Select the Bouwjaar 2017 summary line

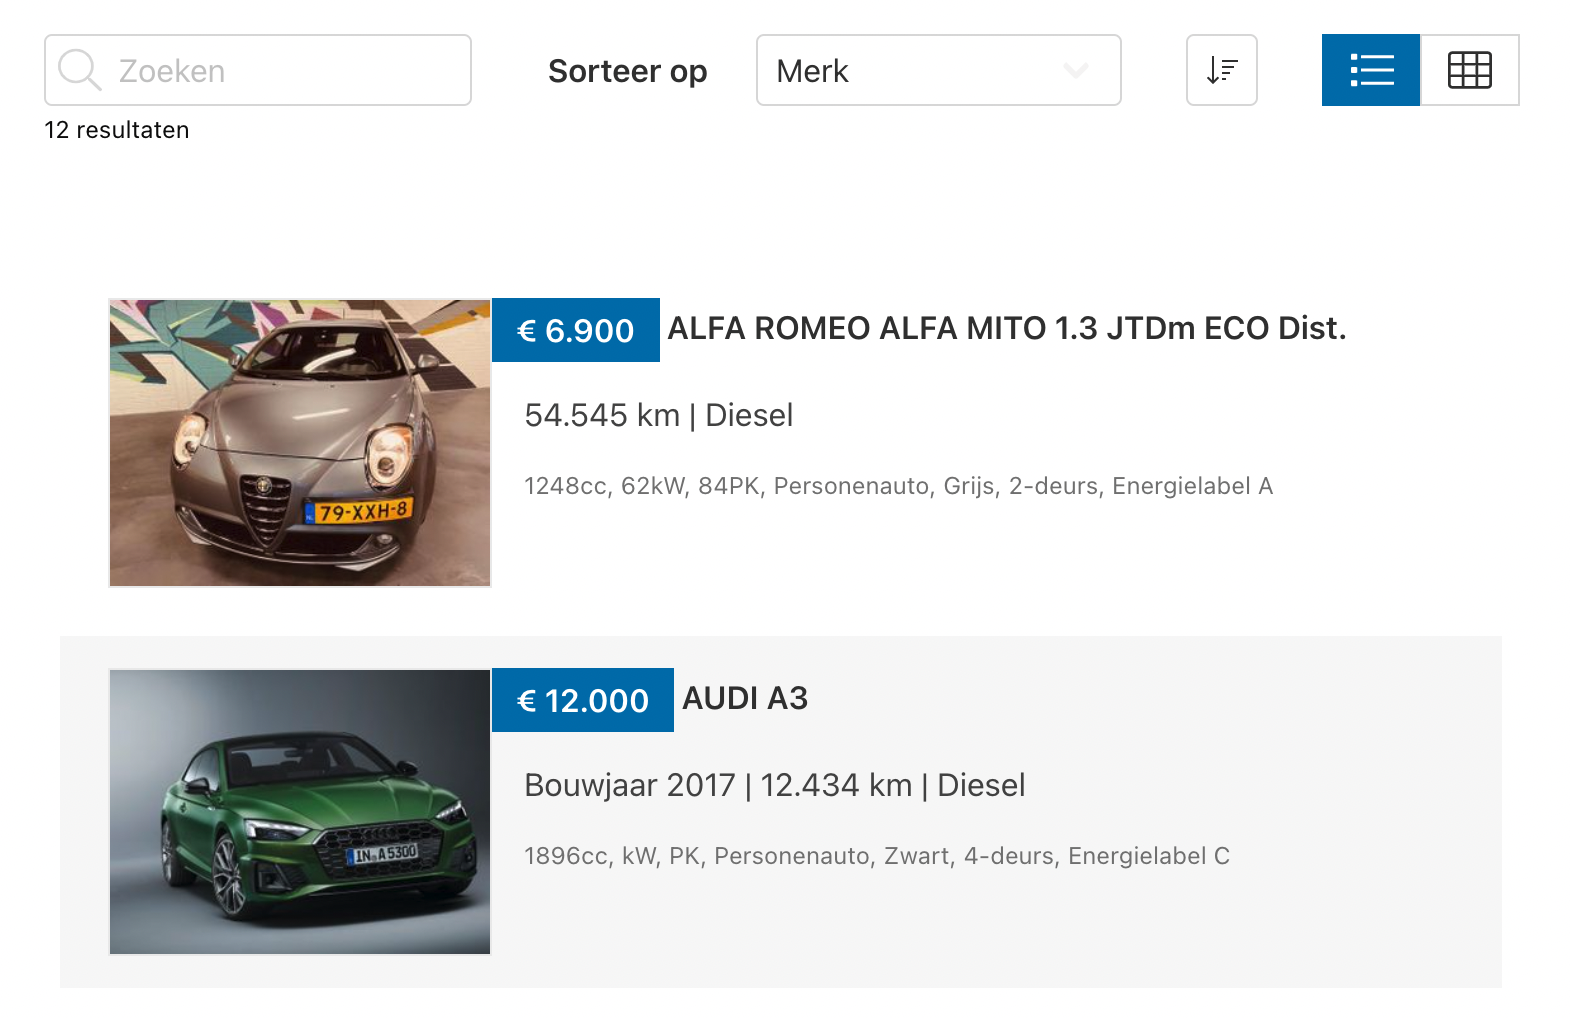[x=774, y=786]
